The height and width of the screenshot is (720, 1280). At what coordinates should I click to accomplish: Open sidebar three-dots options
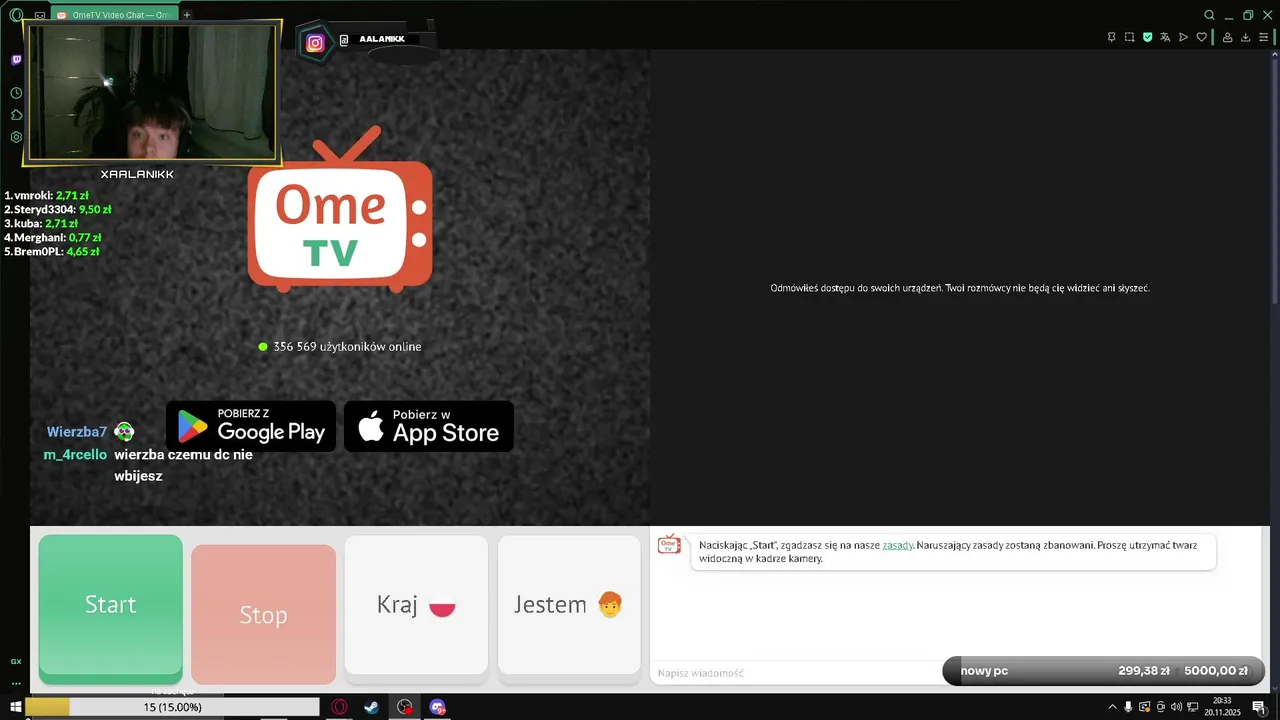[x=16, y=683]
